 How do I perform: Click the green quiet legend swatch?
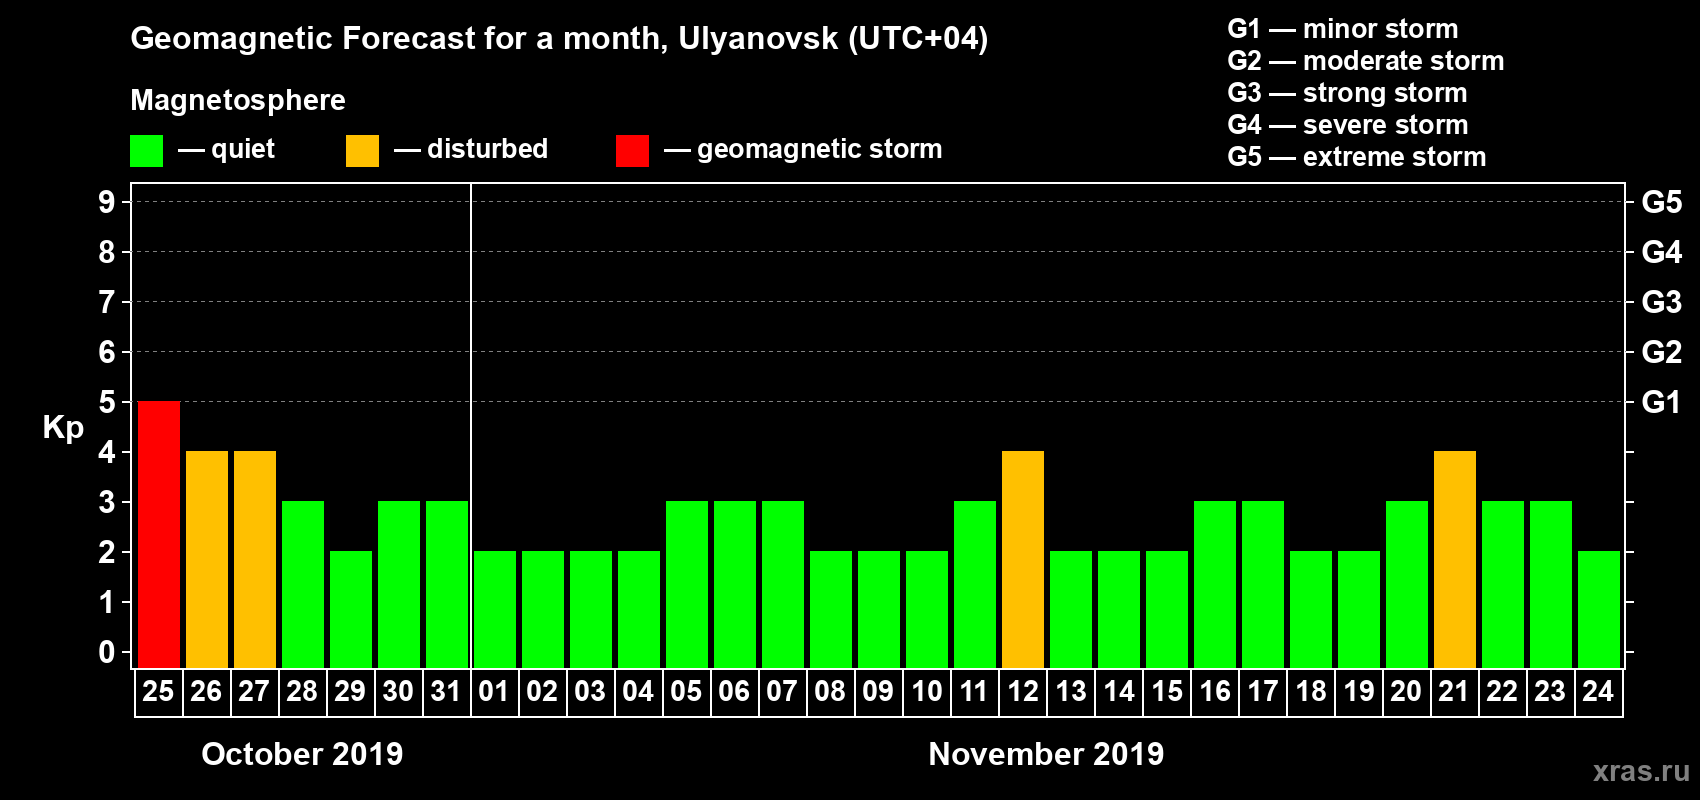146,151
